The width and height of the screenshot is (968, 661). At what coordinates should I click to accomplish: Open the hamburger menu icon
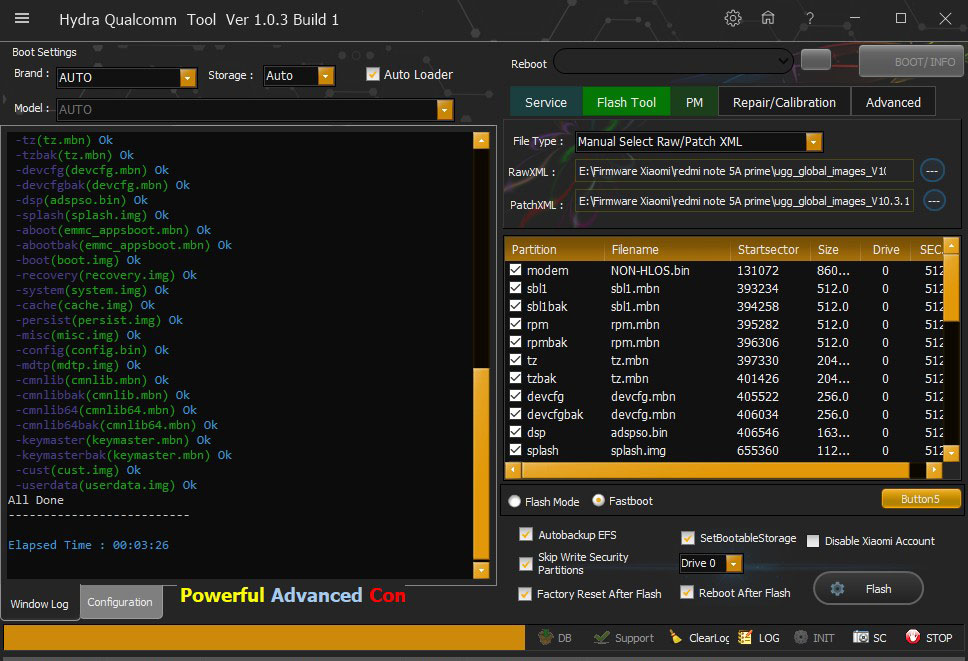click(21, 19)
